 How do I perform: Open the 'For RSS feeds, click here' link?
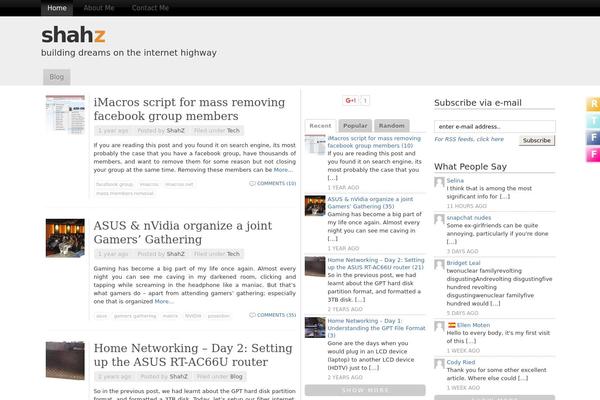pyautogui.click(x=469, y=139)
